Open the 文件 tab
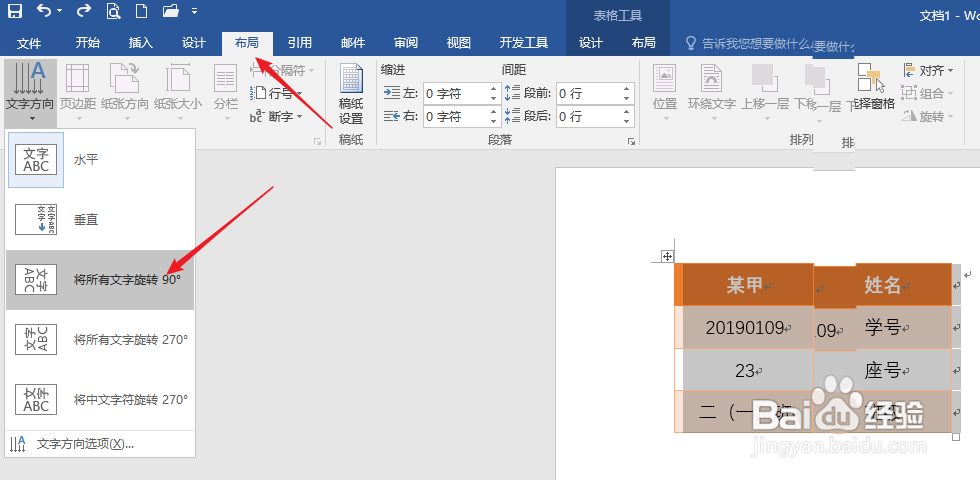980x480 pixels. [x=29, y=43]
